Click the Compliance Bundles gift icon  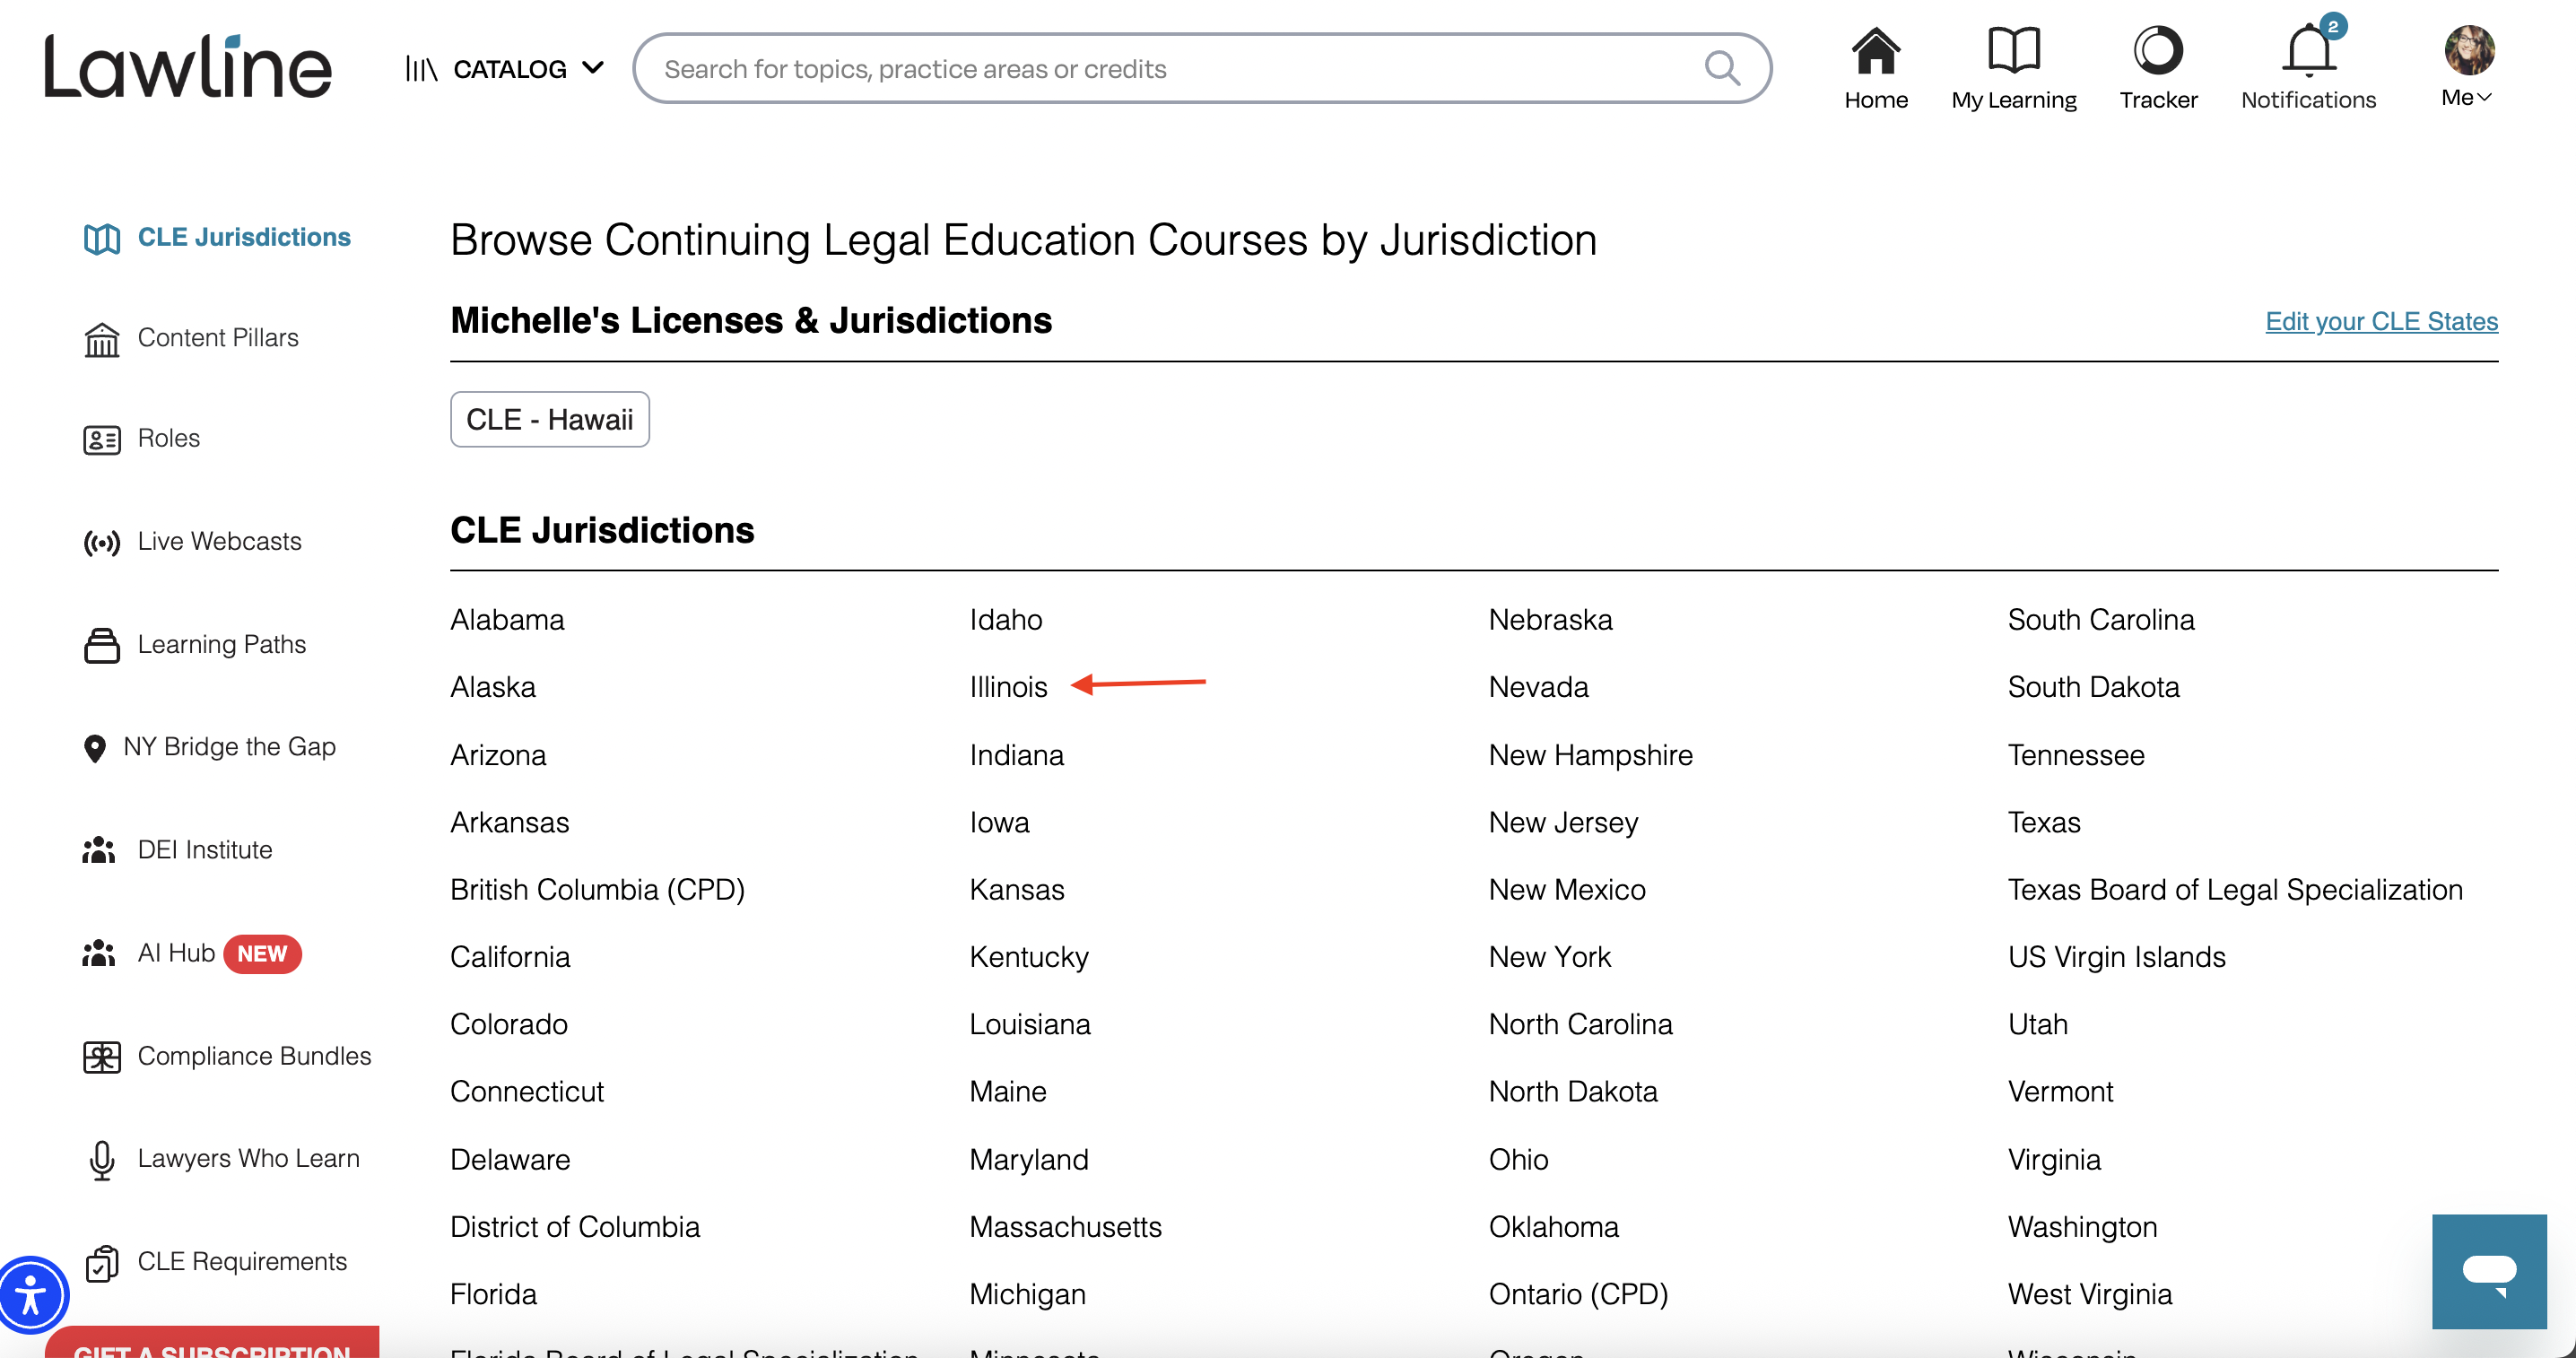102,1057
